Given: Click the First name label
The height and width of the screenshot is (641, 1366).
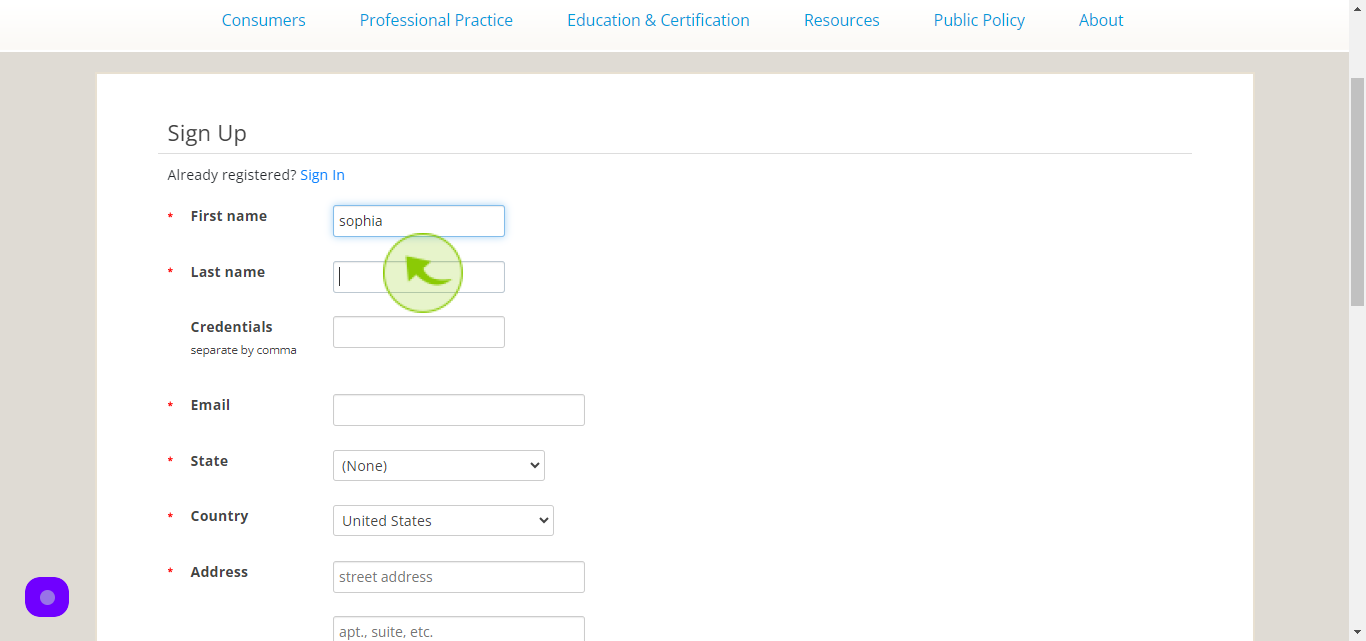Looking at the screenshot, I should 229,216.
